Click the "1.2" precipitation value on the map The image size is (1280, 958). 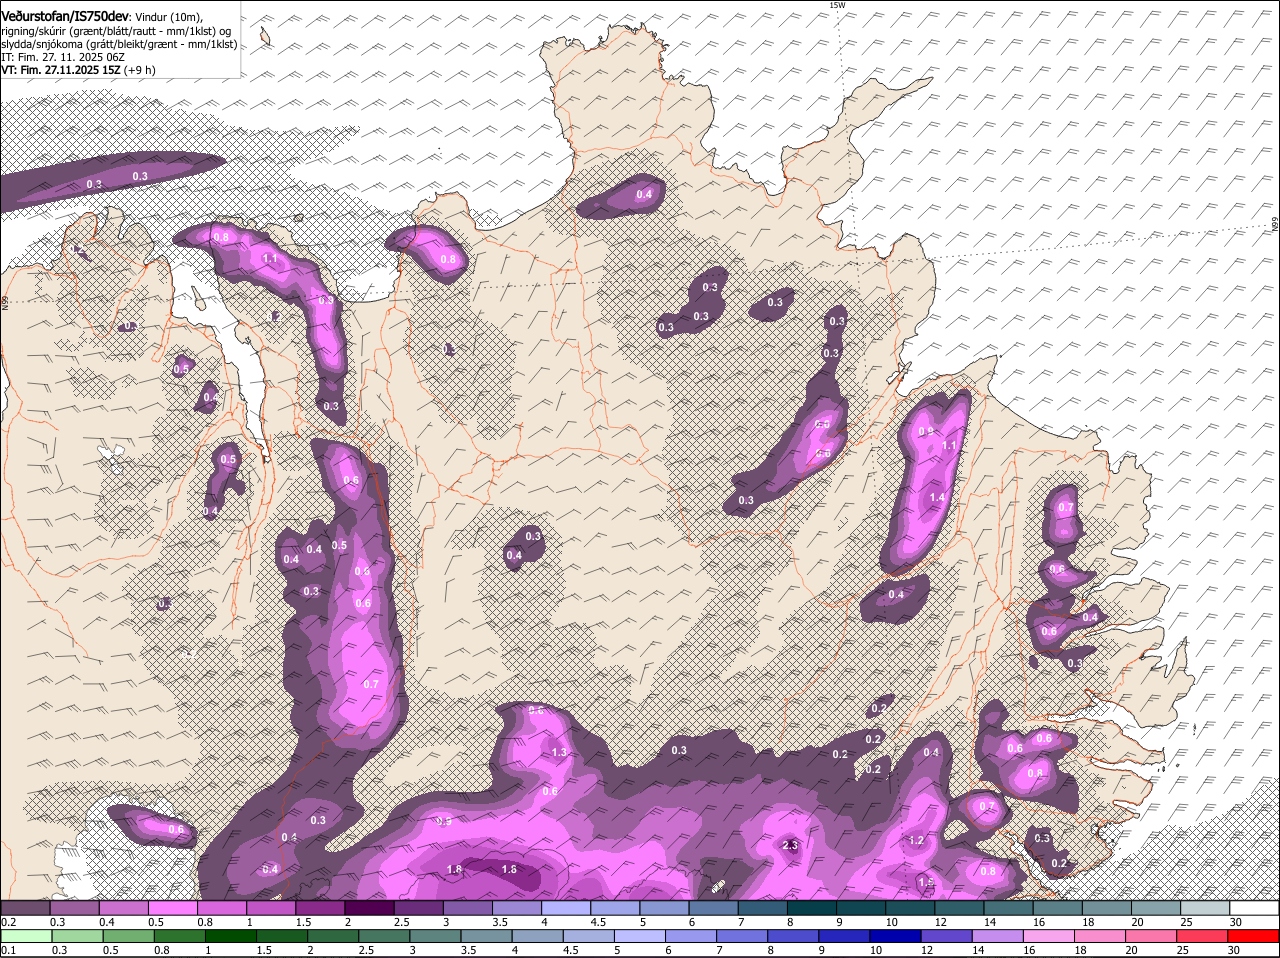916,841
